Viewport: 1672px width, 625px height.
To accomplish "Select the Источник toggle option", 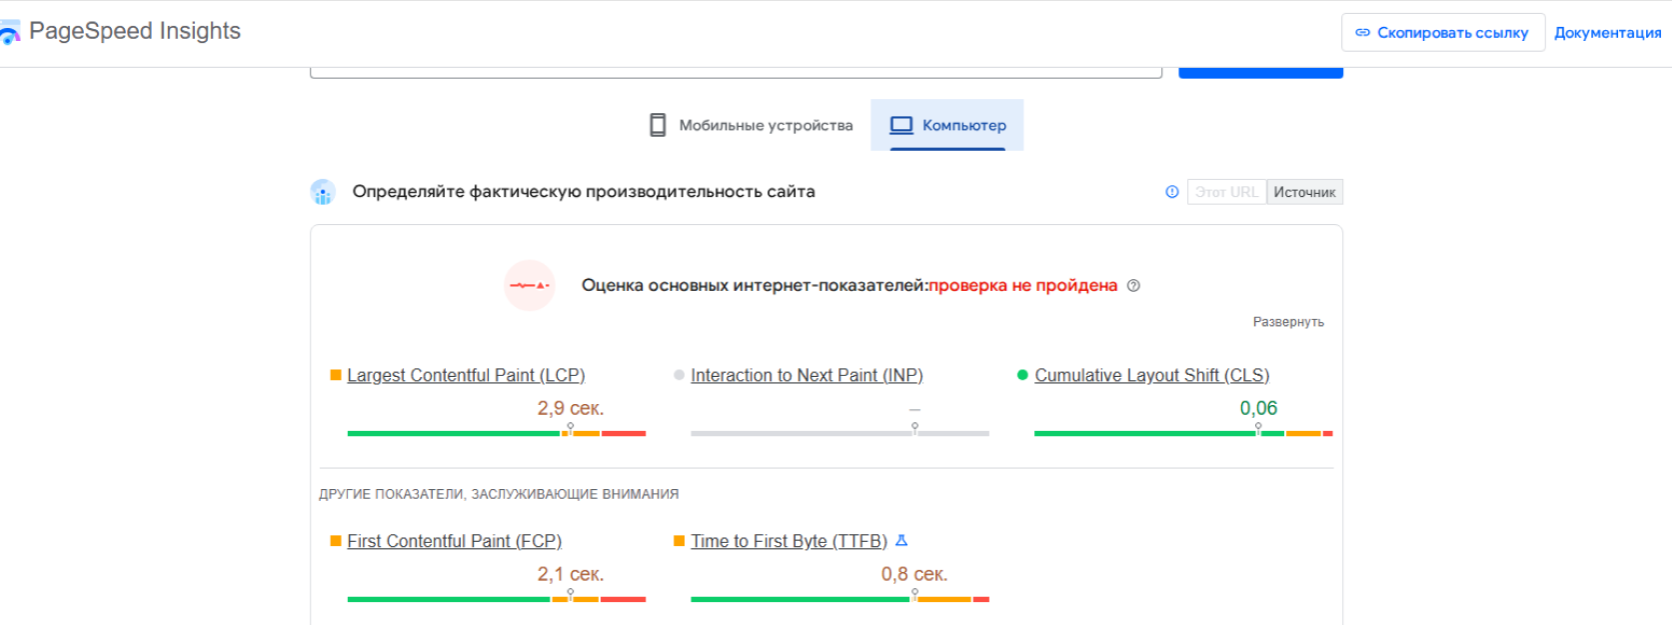I will coord(1304,192).
